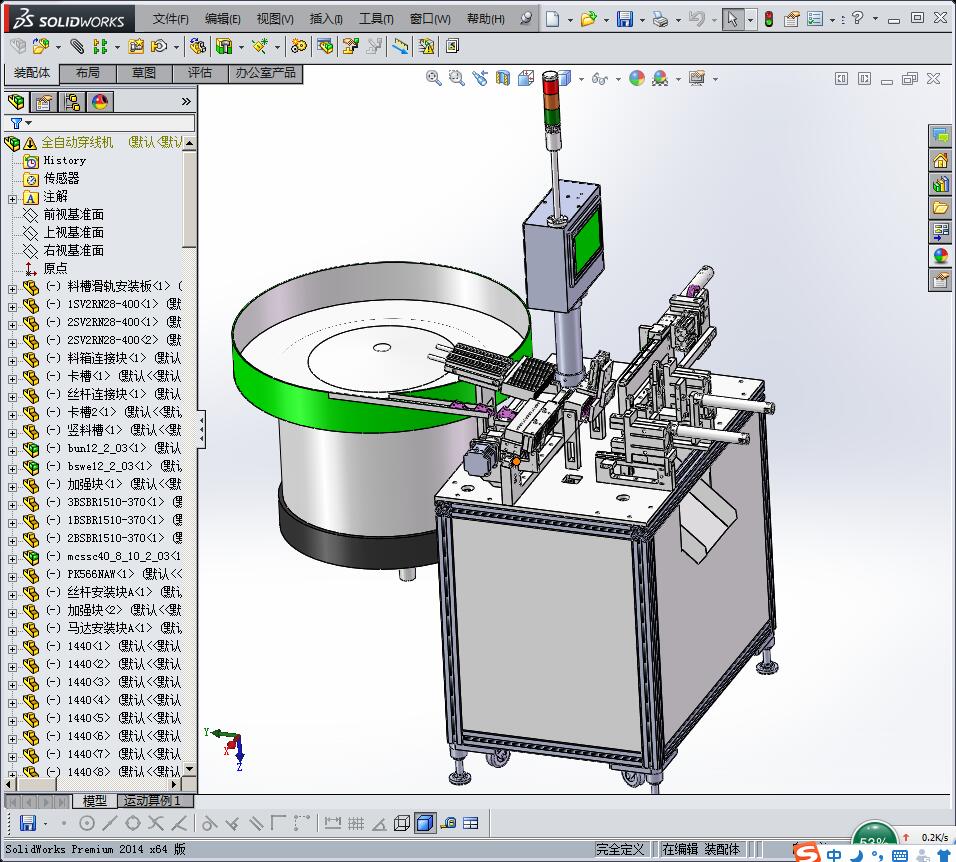956x862 pixels.
Task: Click the menu bar pushpin toggle
Action: pos(526,18)
